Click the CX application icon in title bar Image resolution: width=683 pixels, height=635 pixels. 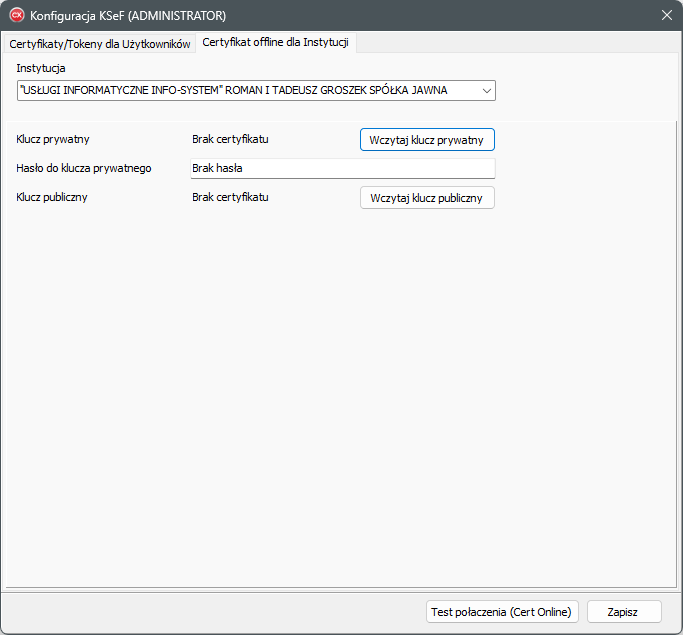(x=16, y=15)
